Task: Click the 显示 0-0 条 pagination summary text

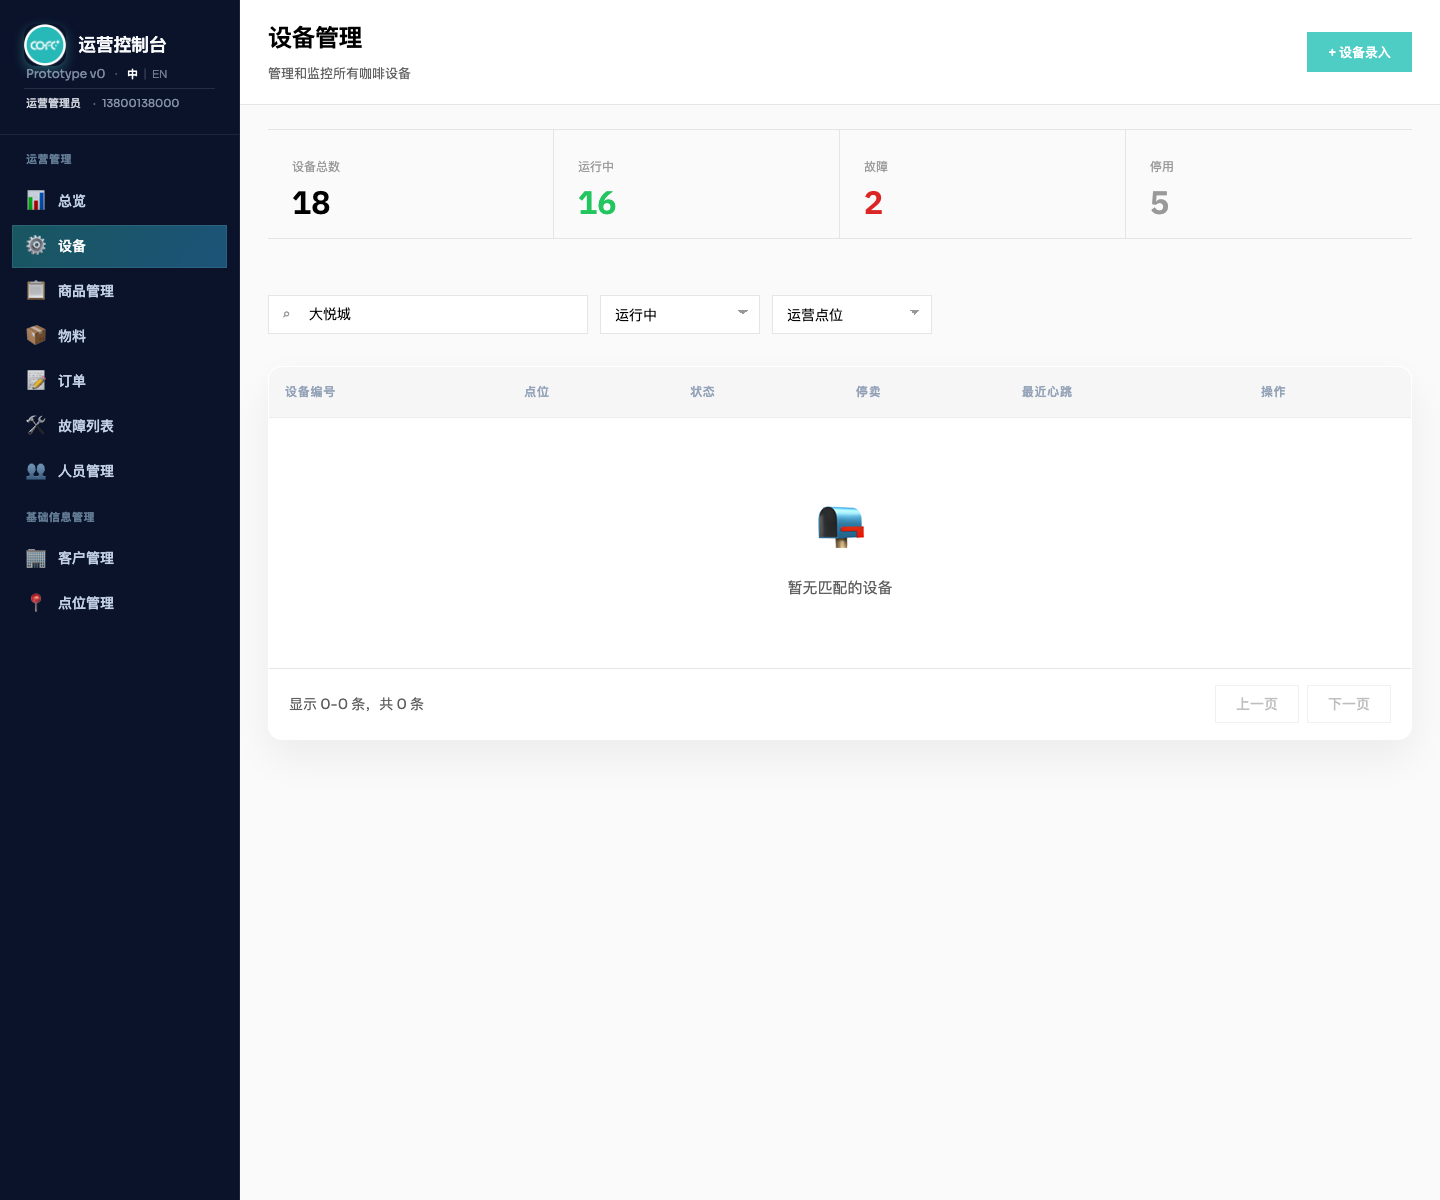Action: click(357, 704)
